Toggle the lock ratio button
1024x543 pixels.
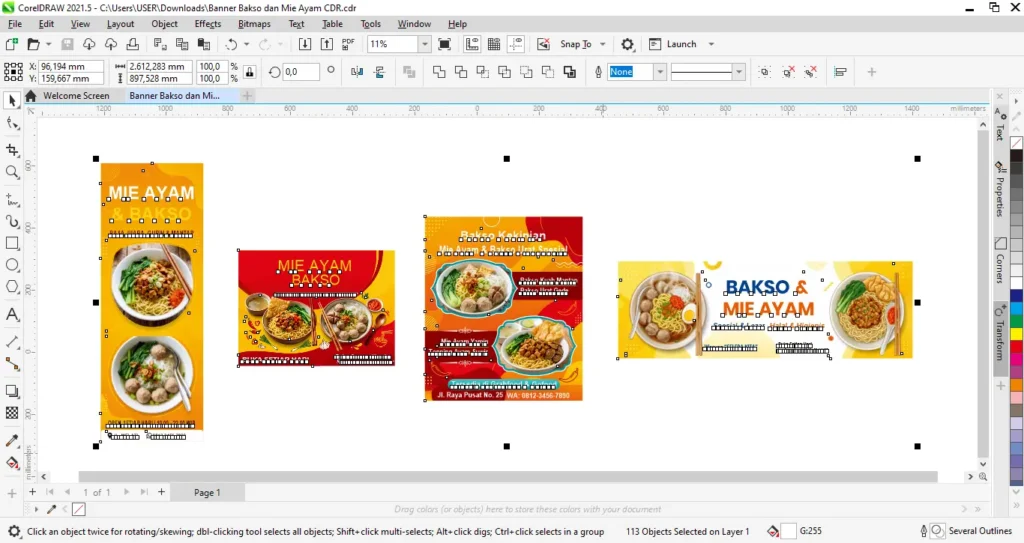pyautogui.click(x=249, y=72)
